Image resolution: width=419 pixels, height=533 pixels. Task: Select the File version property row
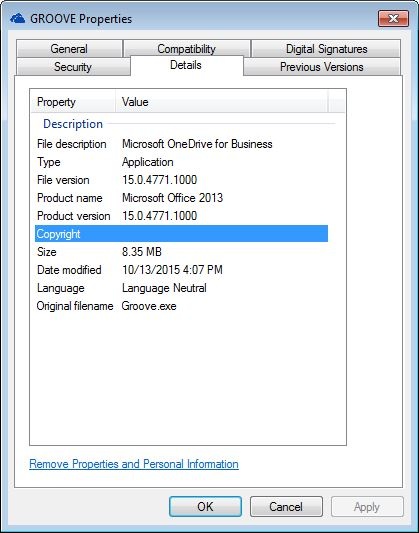click(181, 180)
